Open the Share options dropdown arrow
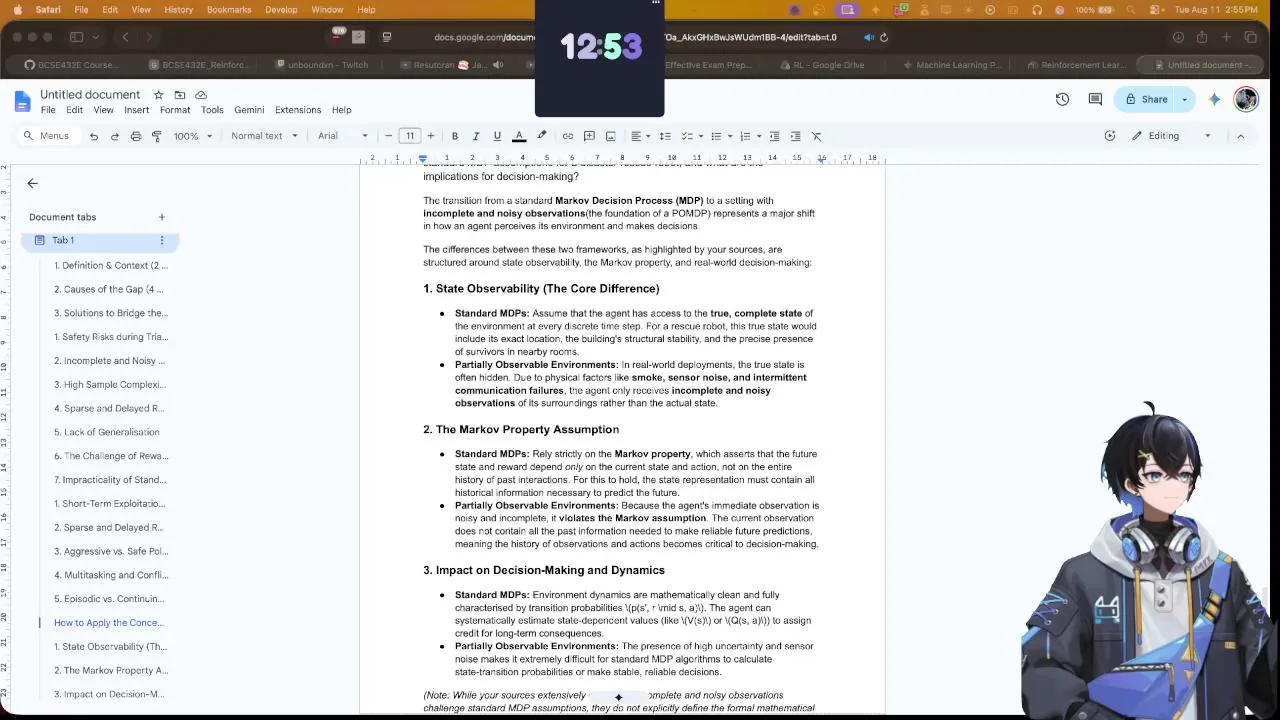The height and width of the screenshot is (720, 1280). point(1185,99)
